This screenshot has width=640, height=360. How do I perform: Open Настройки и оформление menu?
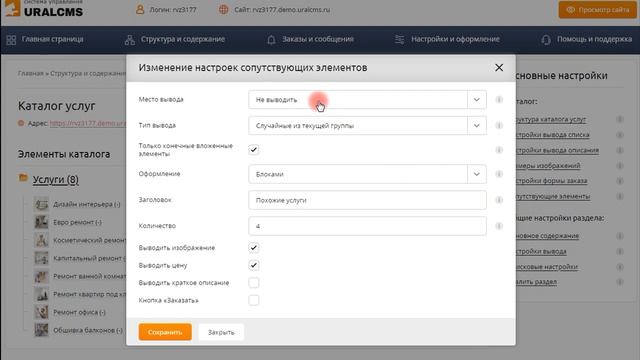tap(447, 40)
